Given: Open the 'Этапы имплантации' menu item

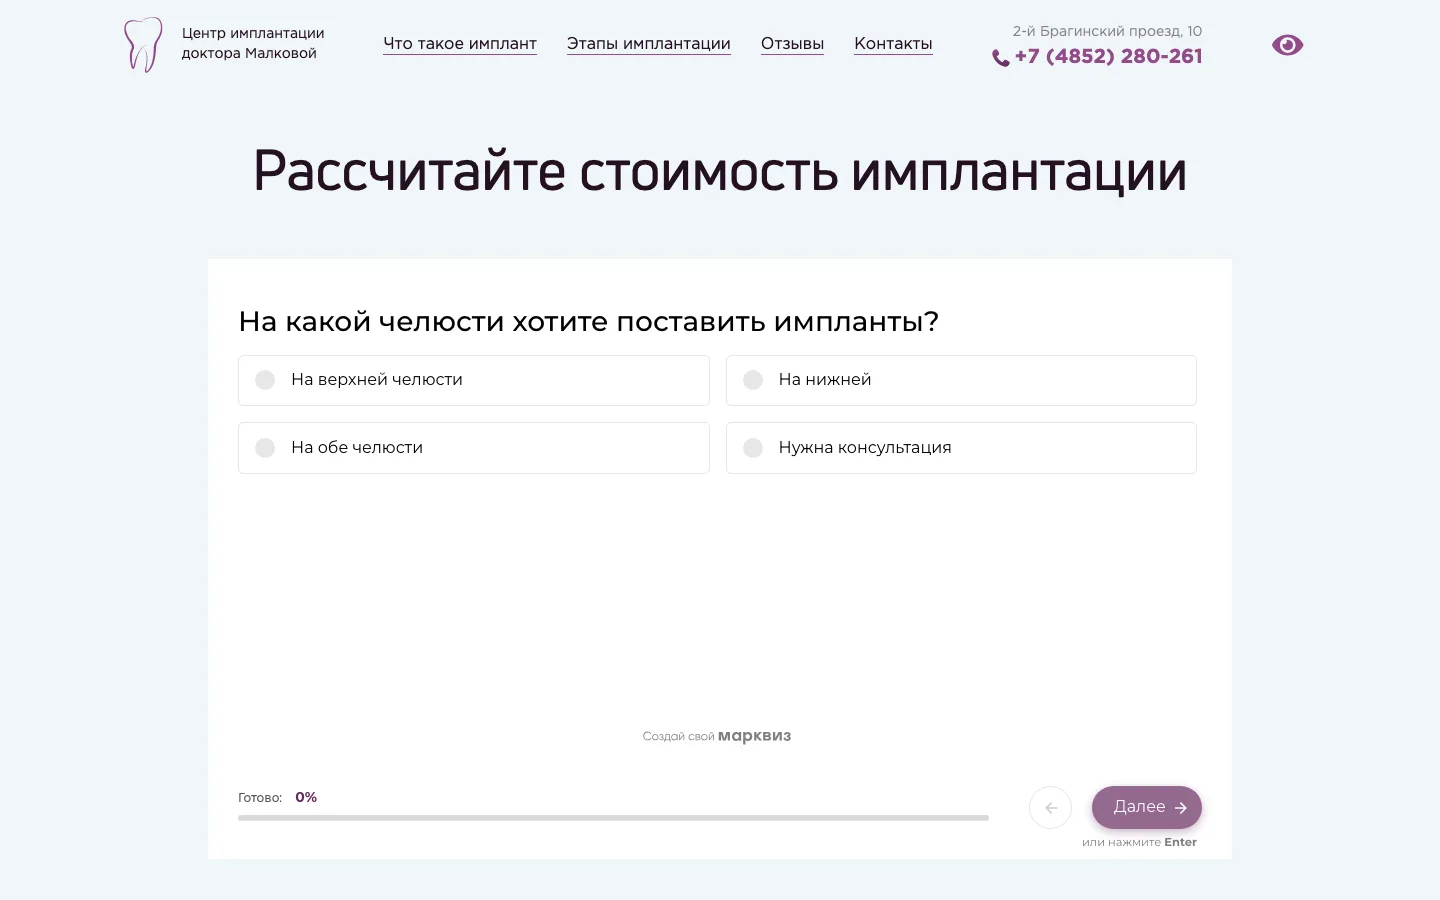Looking at the screenshot, I should click(649, 44).
